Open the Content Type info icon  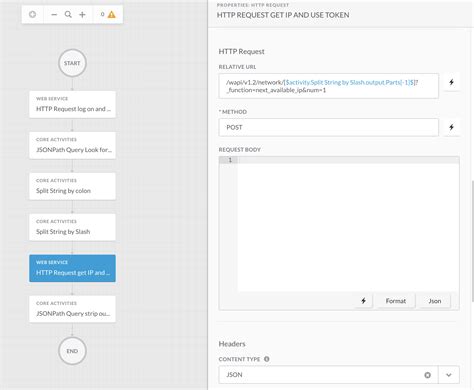(x=267, y=359)
